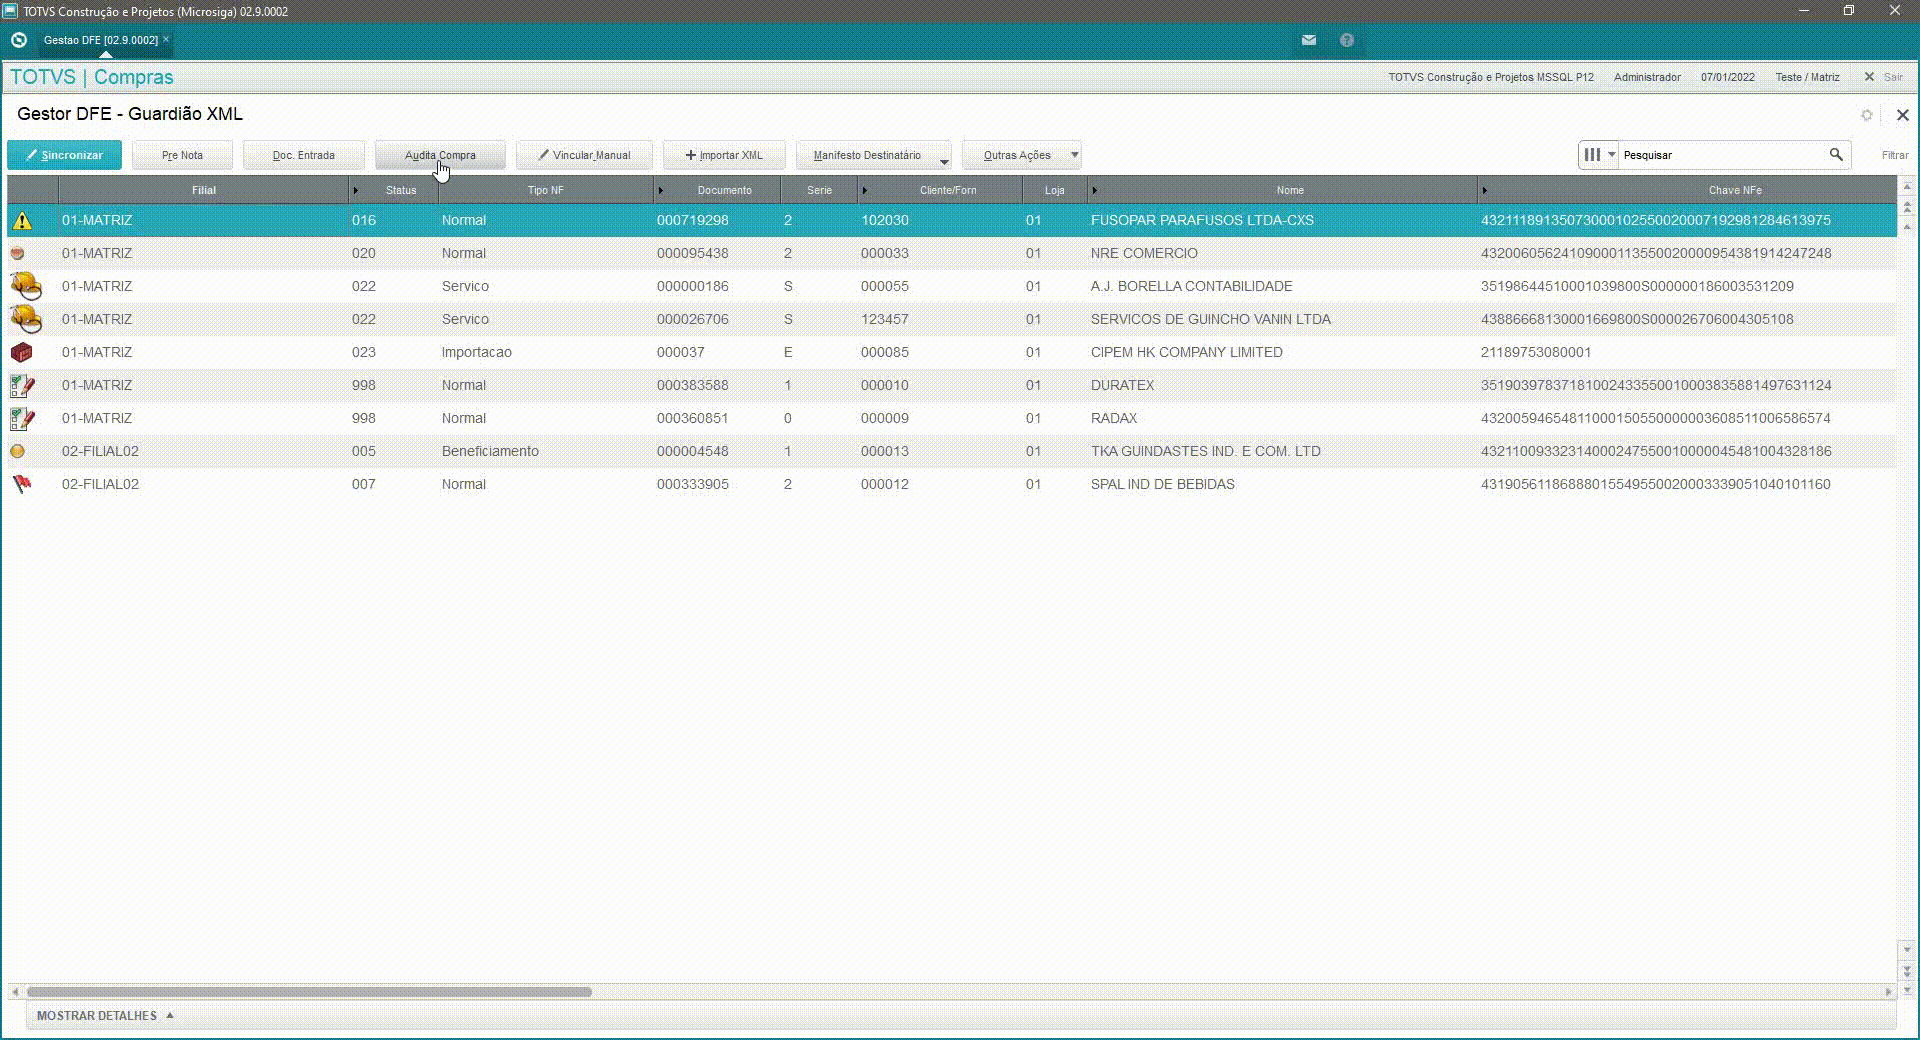Click the date 07/01/2022 in header
Viewport: 1920px width, 1040px height.
coord(1727,77)
